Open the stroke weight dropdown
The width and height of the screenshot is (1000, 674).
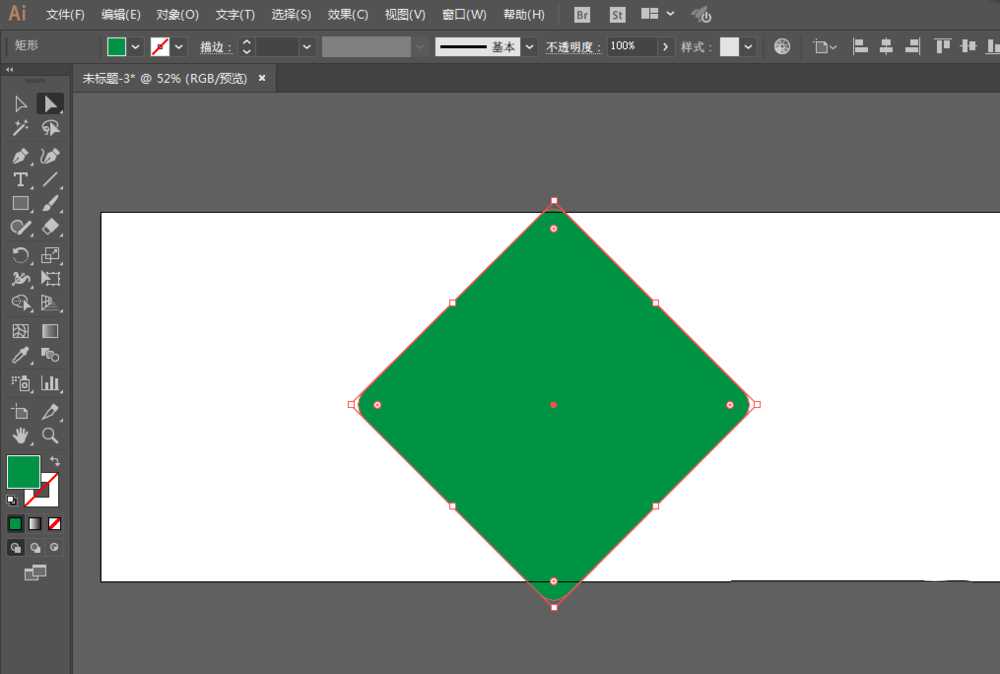307,47
